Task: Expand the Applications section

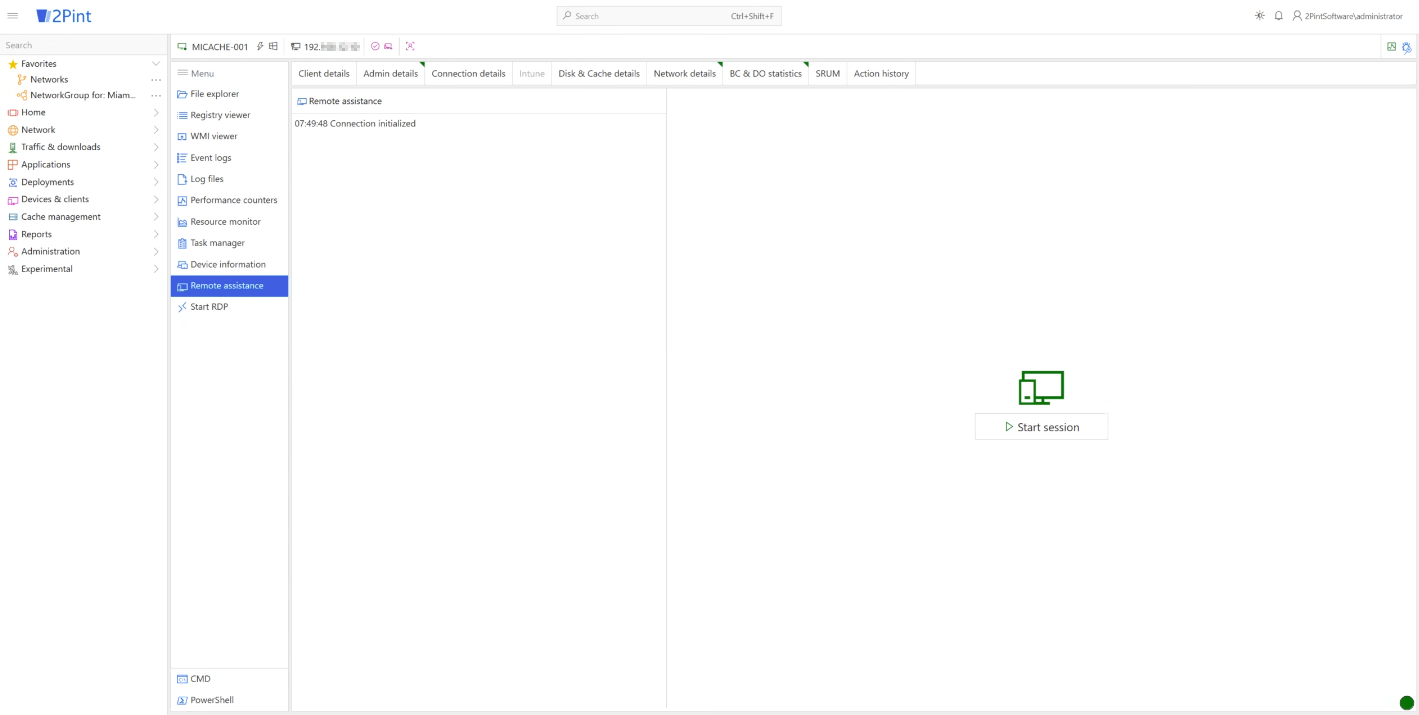Action: click(156, 165)
